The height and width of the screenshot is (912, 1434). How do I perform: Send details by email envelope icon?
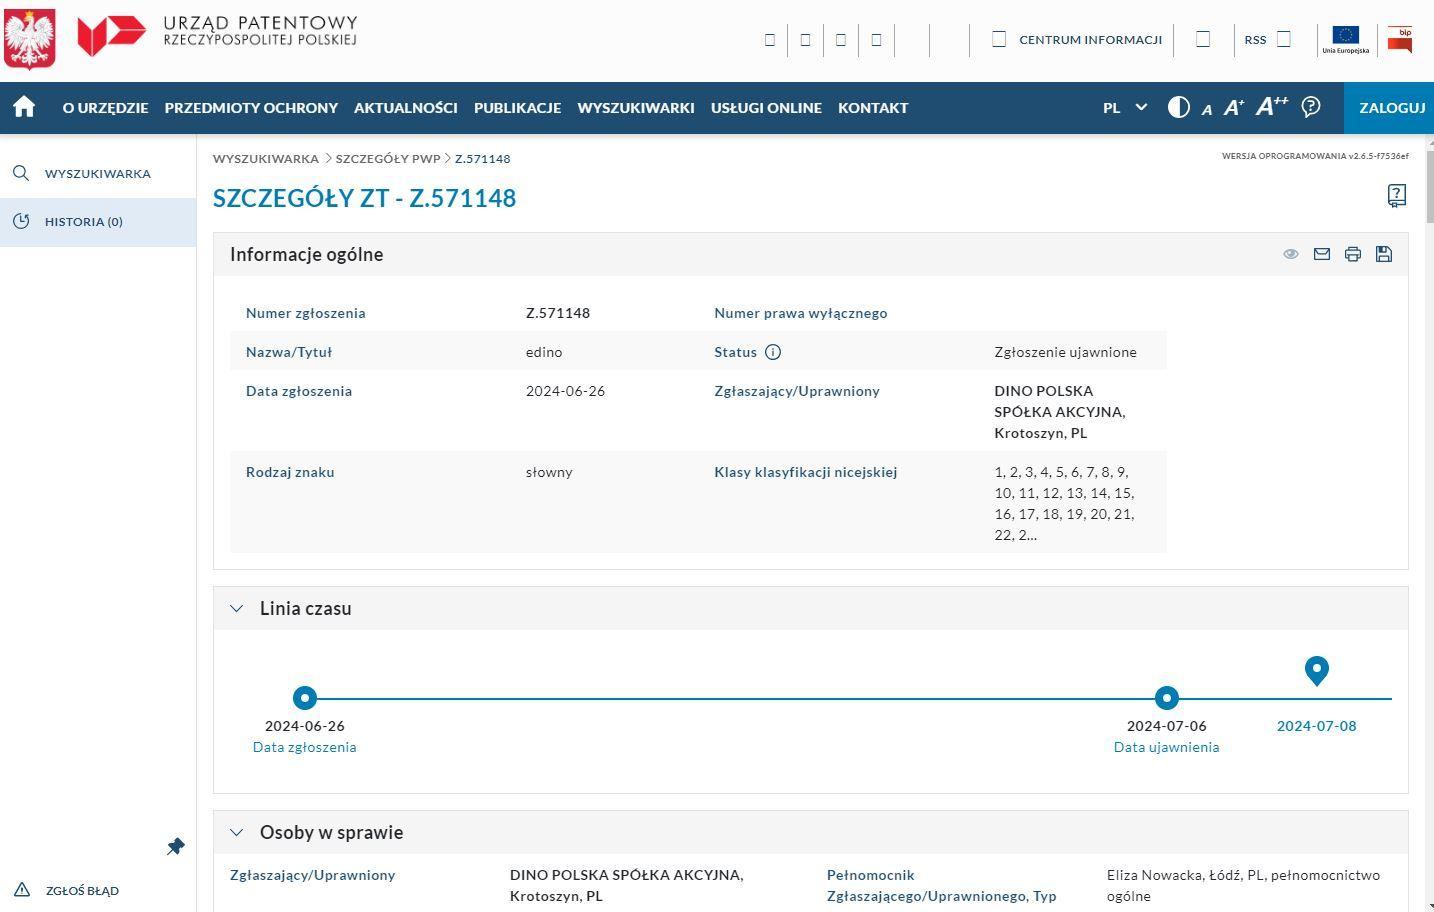1322,254
